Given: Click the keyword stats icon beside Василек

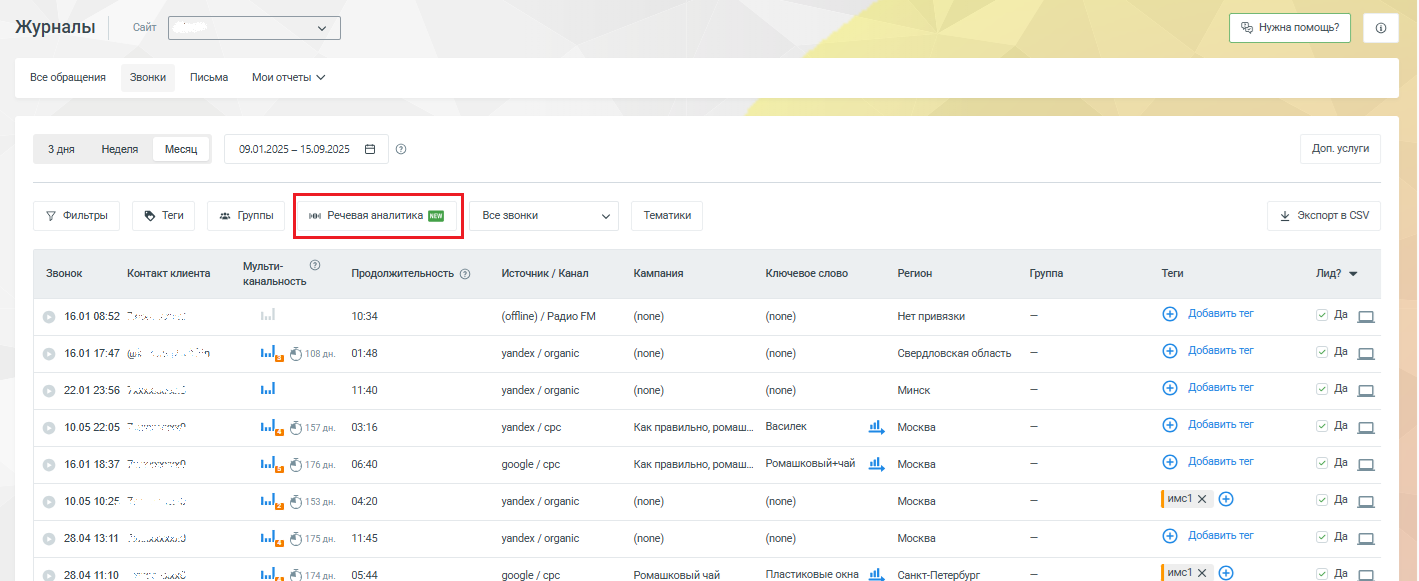Looking at the screenshot, I should (x=877, y=427).
